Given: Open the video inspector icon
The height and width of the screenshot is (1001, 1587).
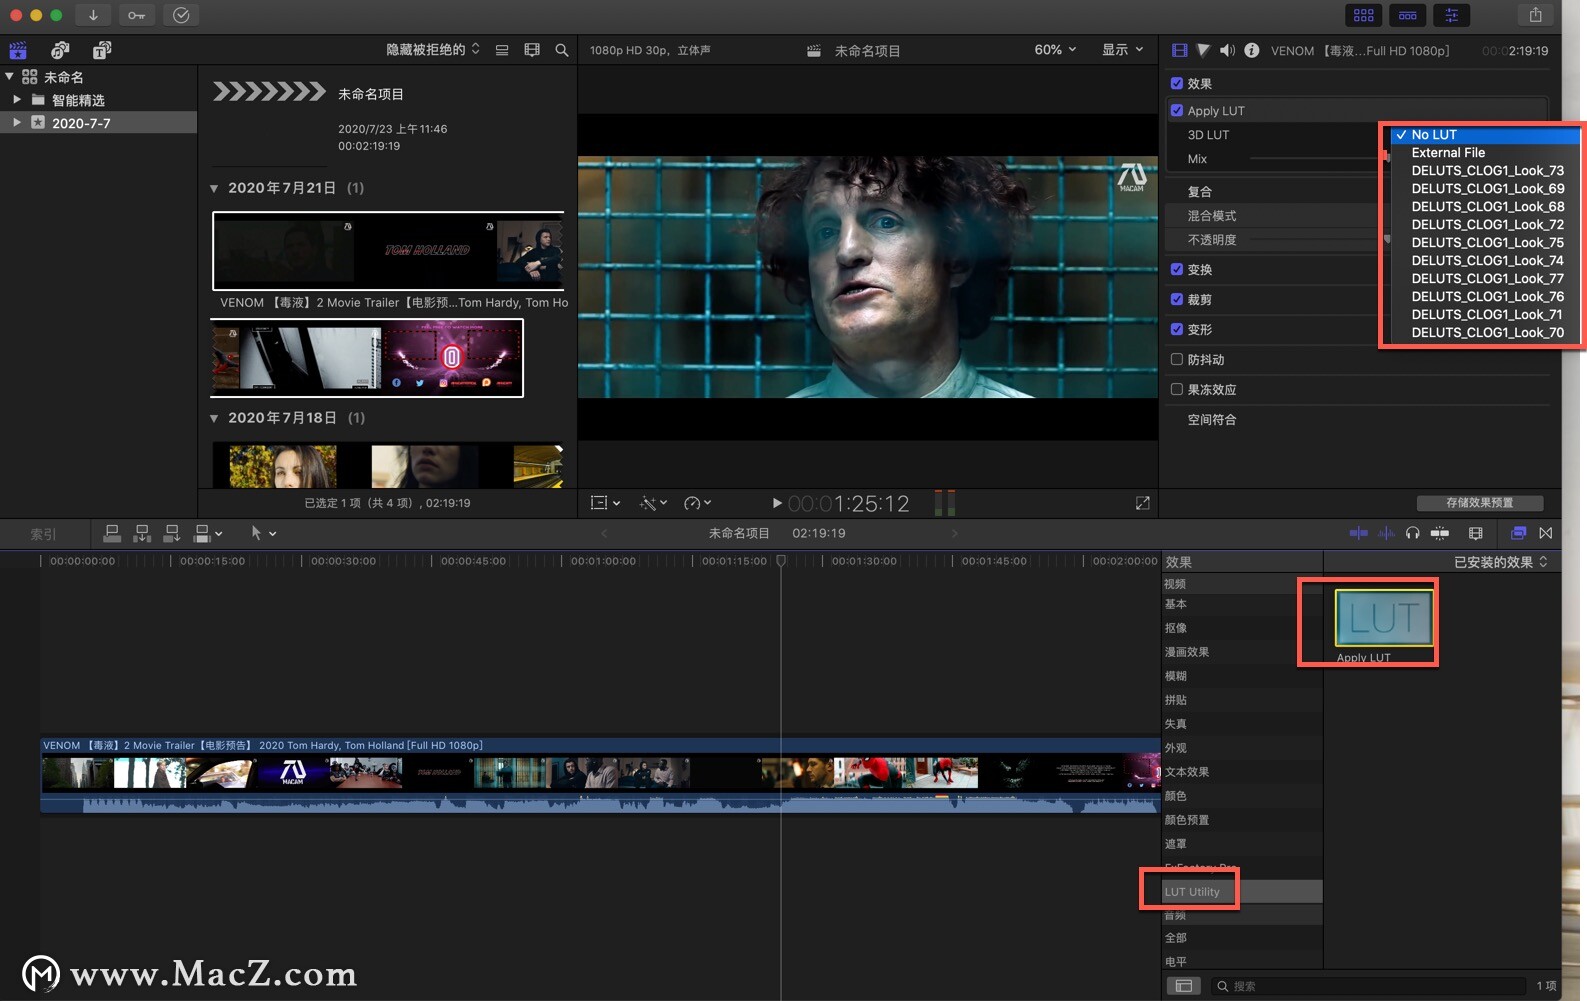Looking at the screenshot, I should [1179, 50].
